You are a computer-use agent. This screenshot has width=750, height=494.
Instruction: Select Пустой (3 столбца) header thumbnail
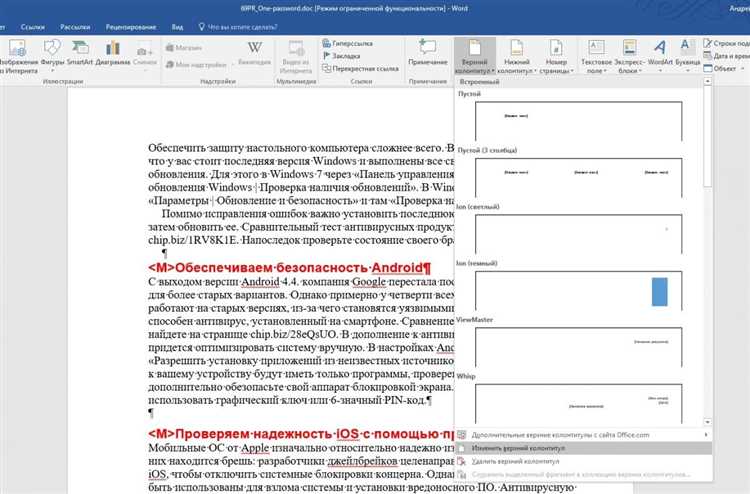tap(578, 177)
